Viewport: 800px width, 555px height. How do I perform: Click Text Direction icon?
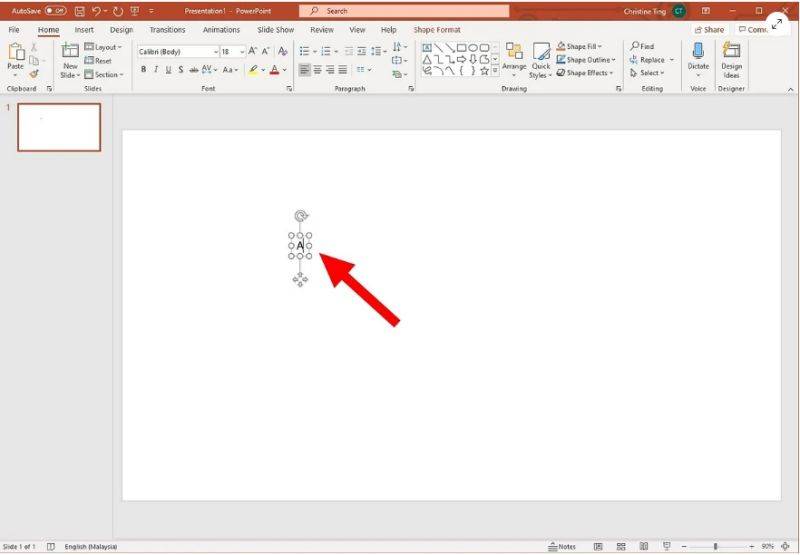[x=399, y=47]
